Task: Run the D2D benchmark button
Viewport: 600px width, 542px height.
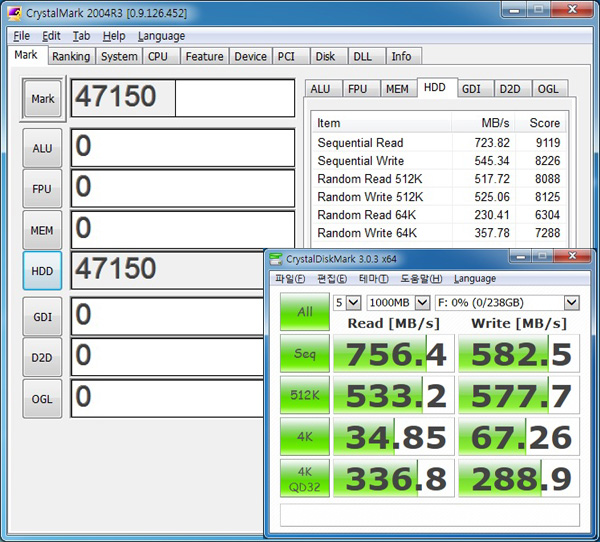Action: [x=42, y=357]
